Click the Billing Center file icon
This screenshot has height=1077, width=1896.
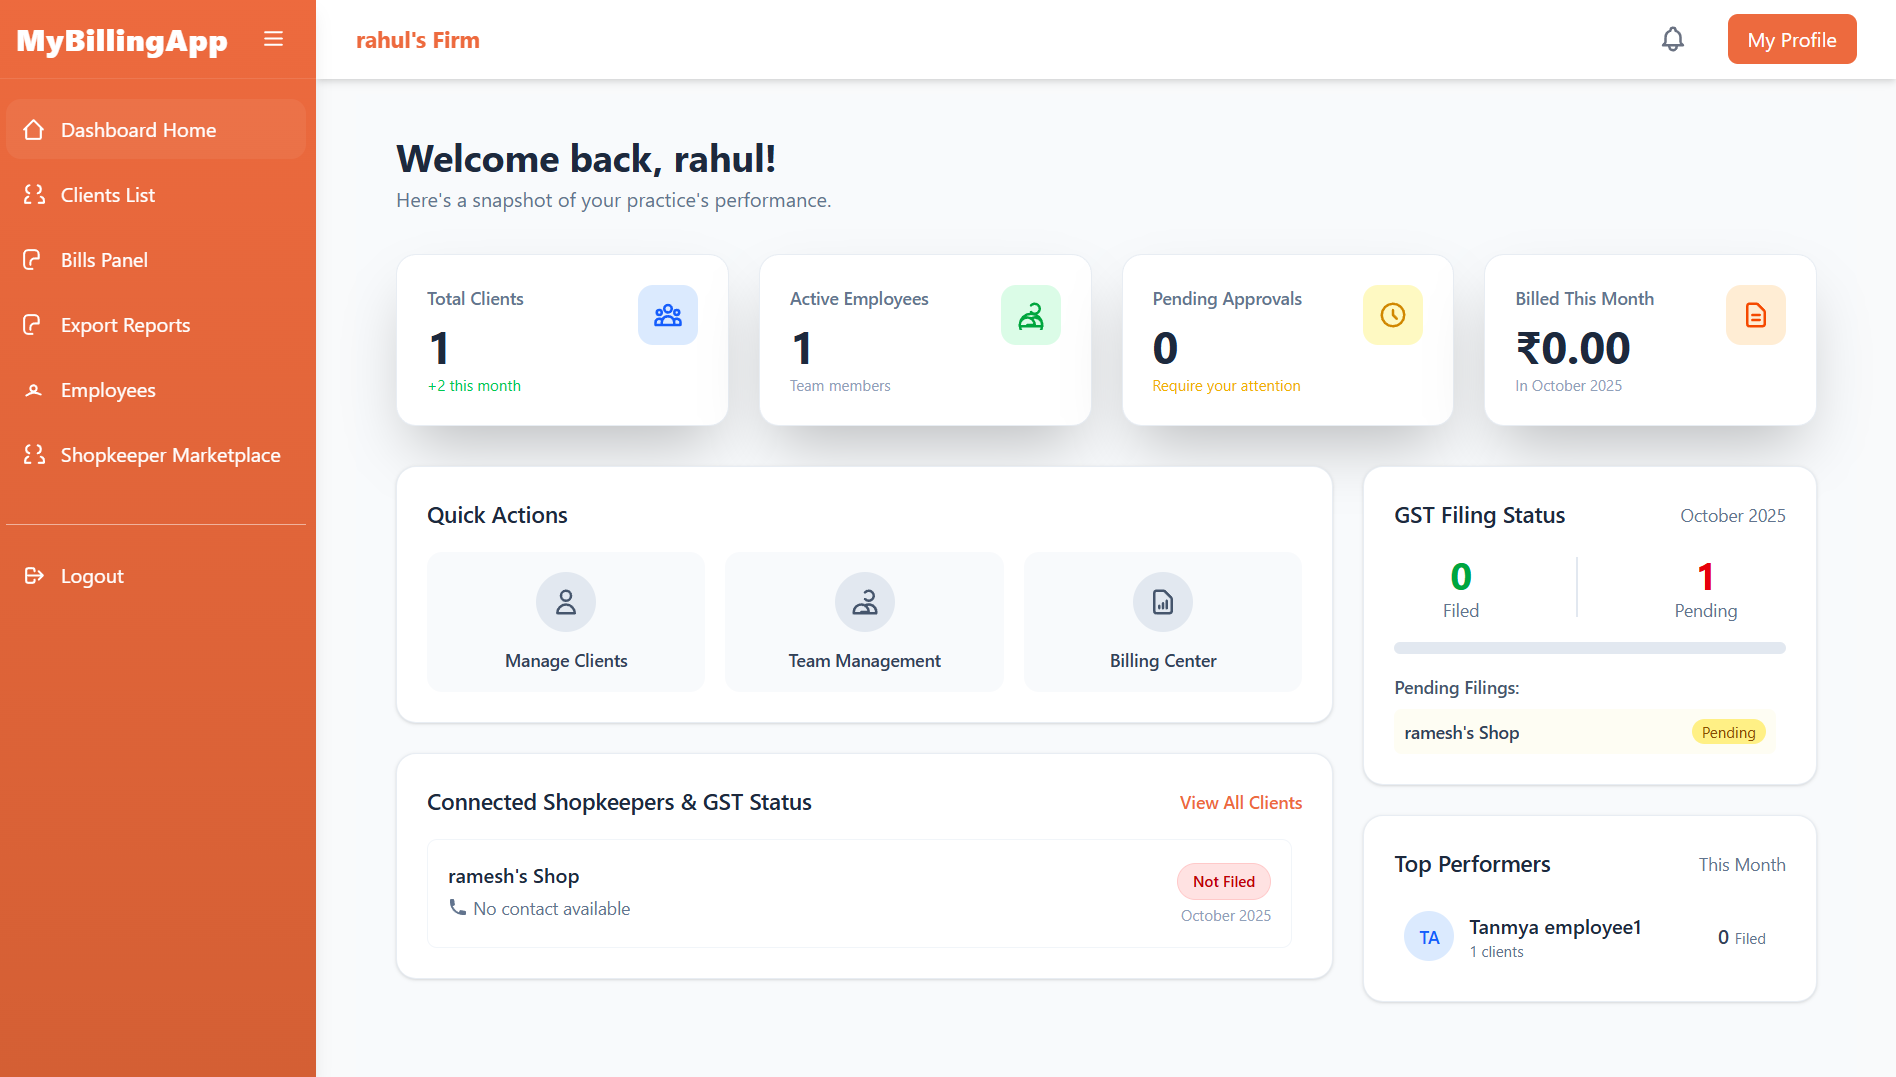point(1162,602)
